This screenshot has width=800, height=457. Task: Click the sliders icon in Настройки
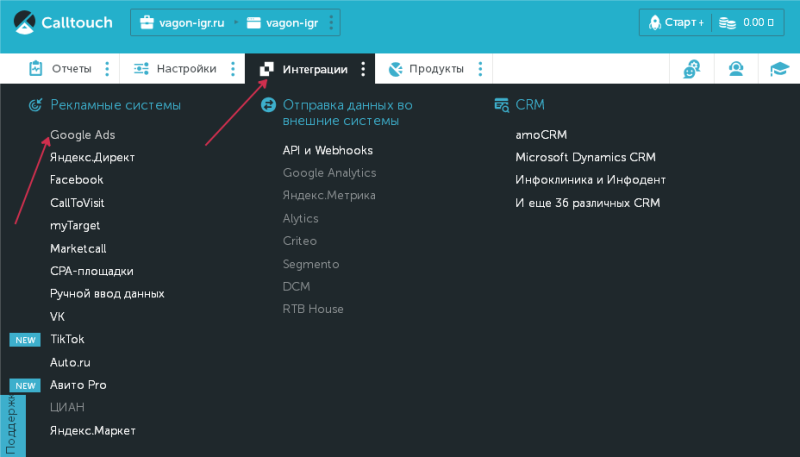141,68
